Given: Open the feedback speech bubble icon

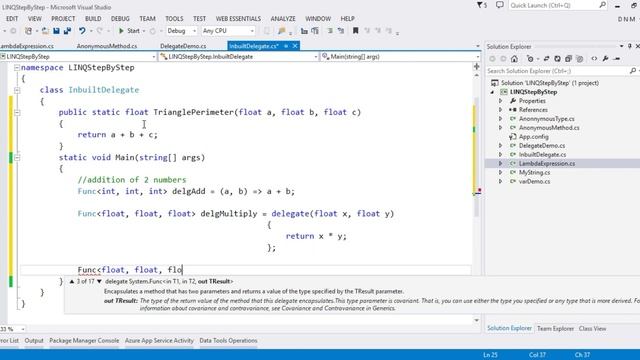Looking at the screenshot, I should click(x=500, y=5).
